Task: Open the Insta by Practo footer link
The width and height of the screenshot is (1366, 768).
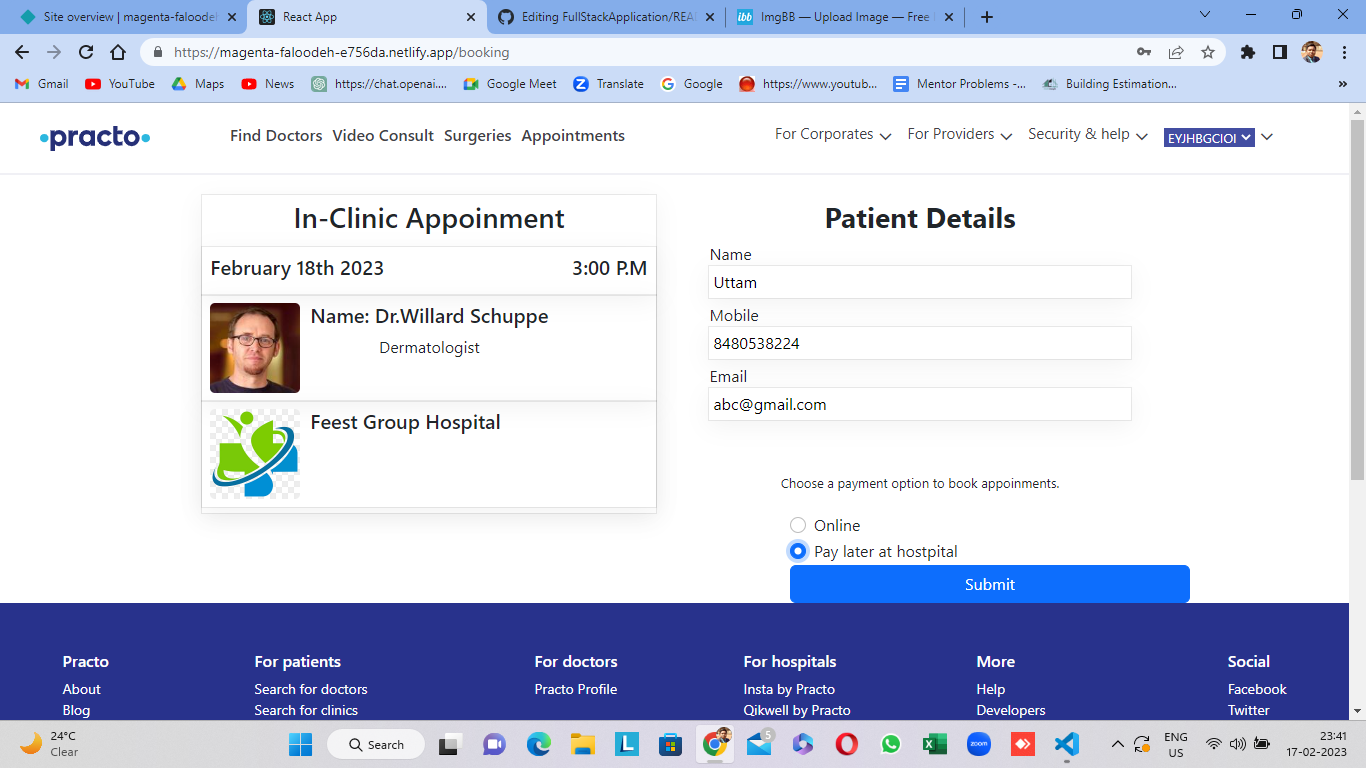Action: tap(789, 689)
